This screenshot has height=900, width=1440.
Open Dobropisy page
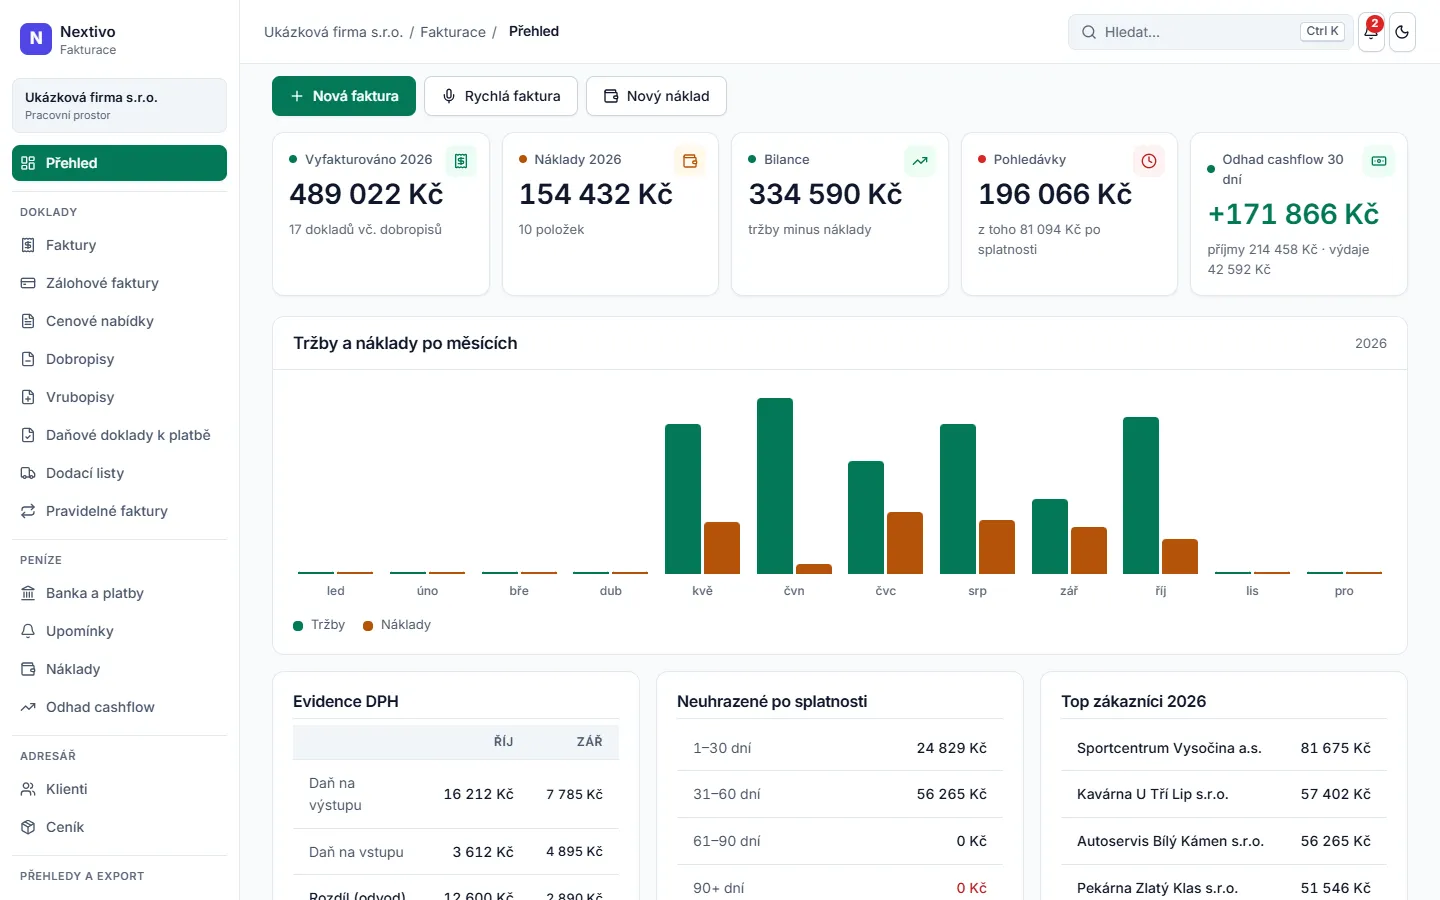tap(119, 359)
